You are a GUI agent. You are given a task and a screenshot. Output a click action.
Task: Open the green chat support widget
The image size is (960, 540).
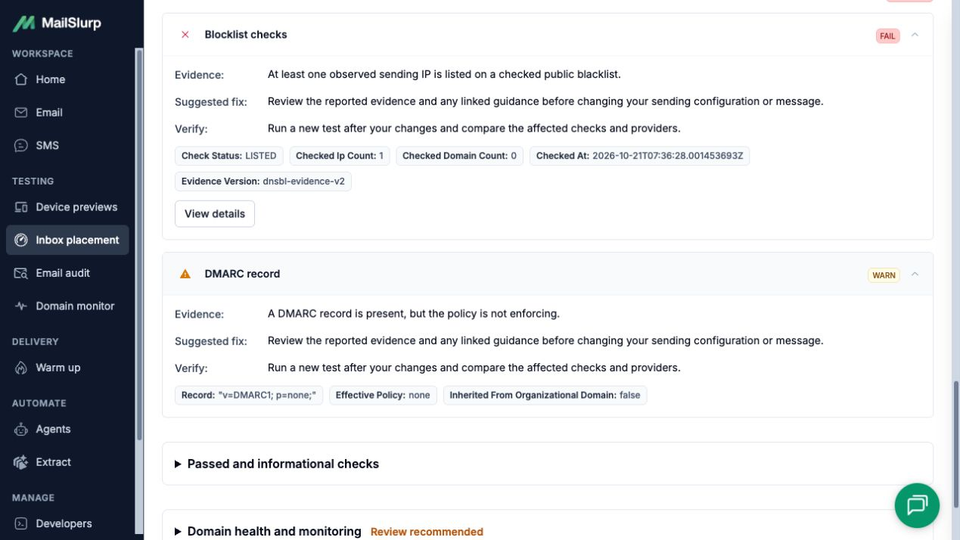917,505
